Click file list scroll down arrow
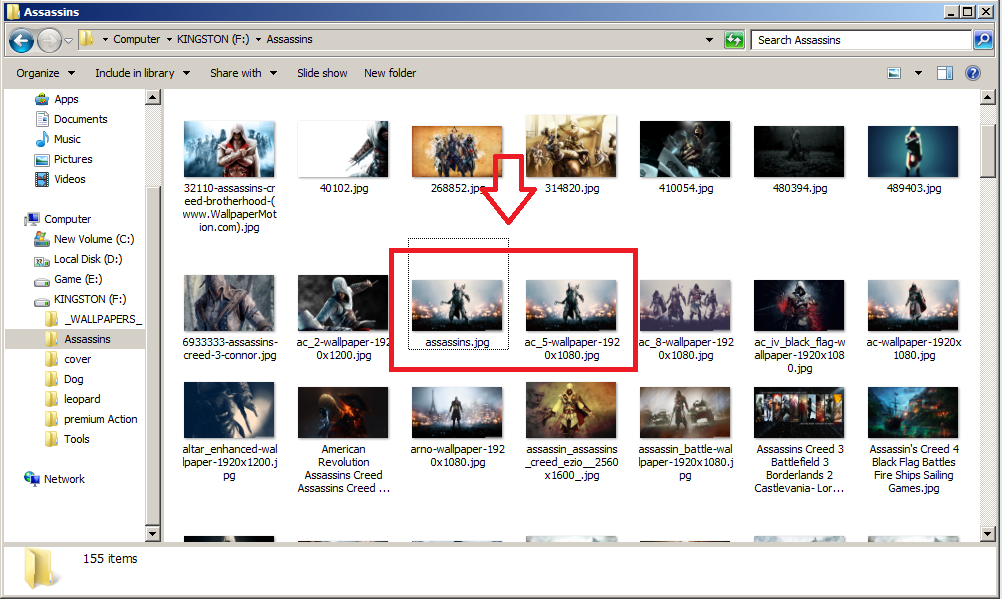Viewport: 1002px width, 599px height. (987, 533)
